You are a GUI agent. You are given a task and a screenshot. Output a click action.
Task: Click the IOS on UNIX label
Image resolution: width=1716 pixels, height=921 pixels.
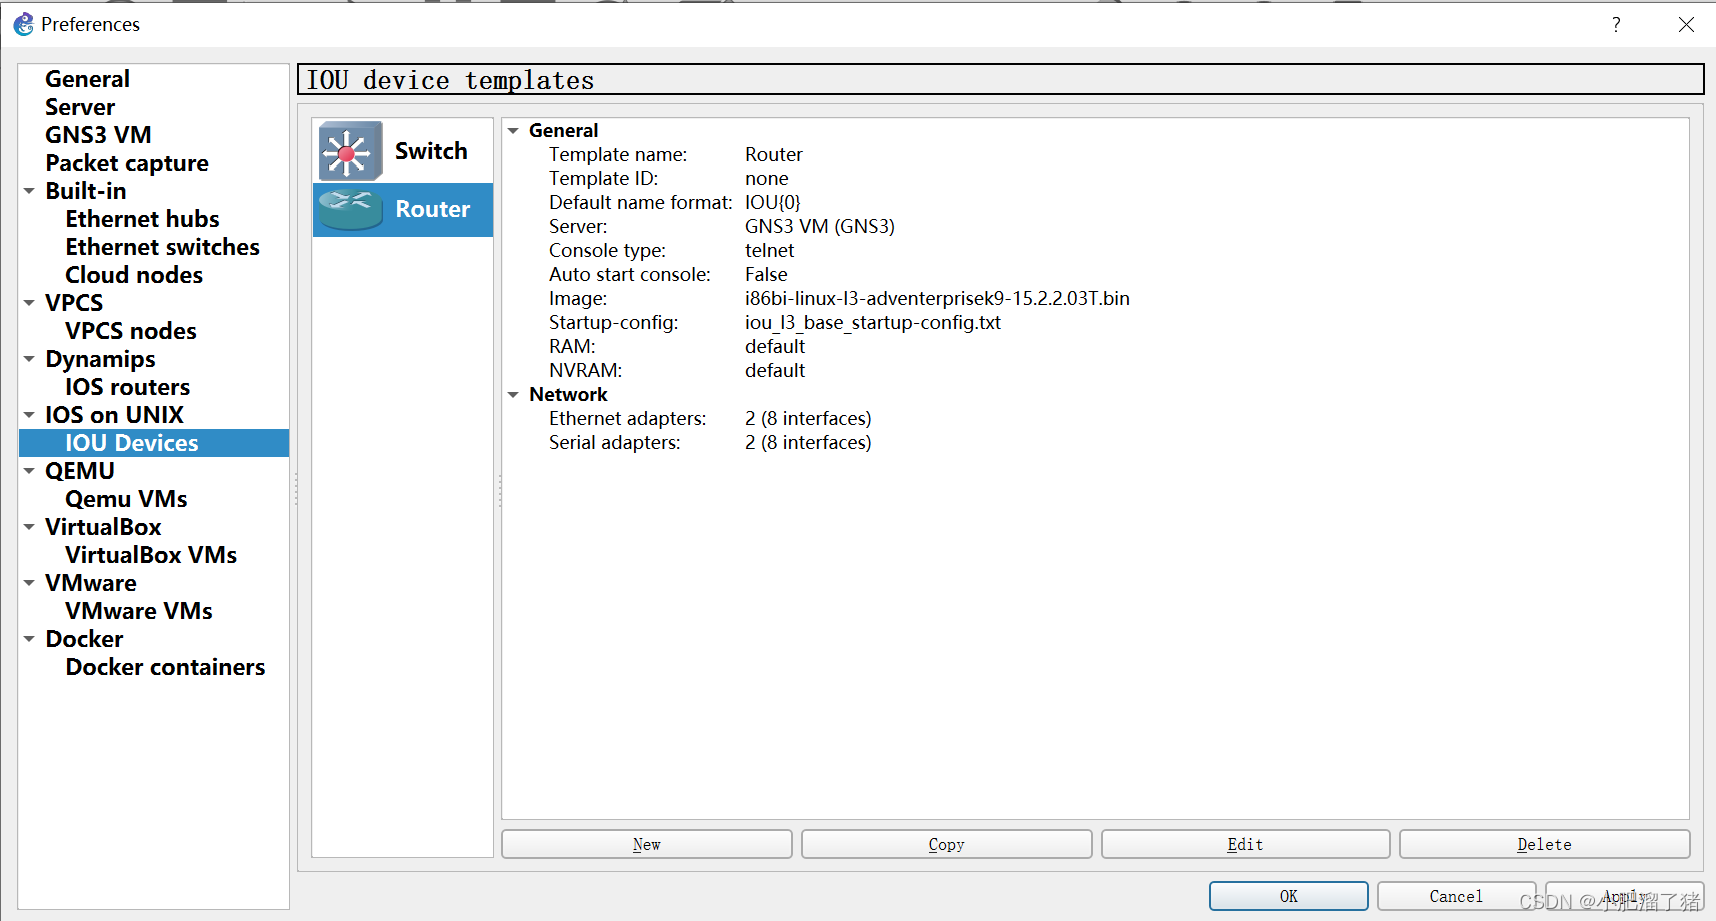coord(114,415)
